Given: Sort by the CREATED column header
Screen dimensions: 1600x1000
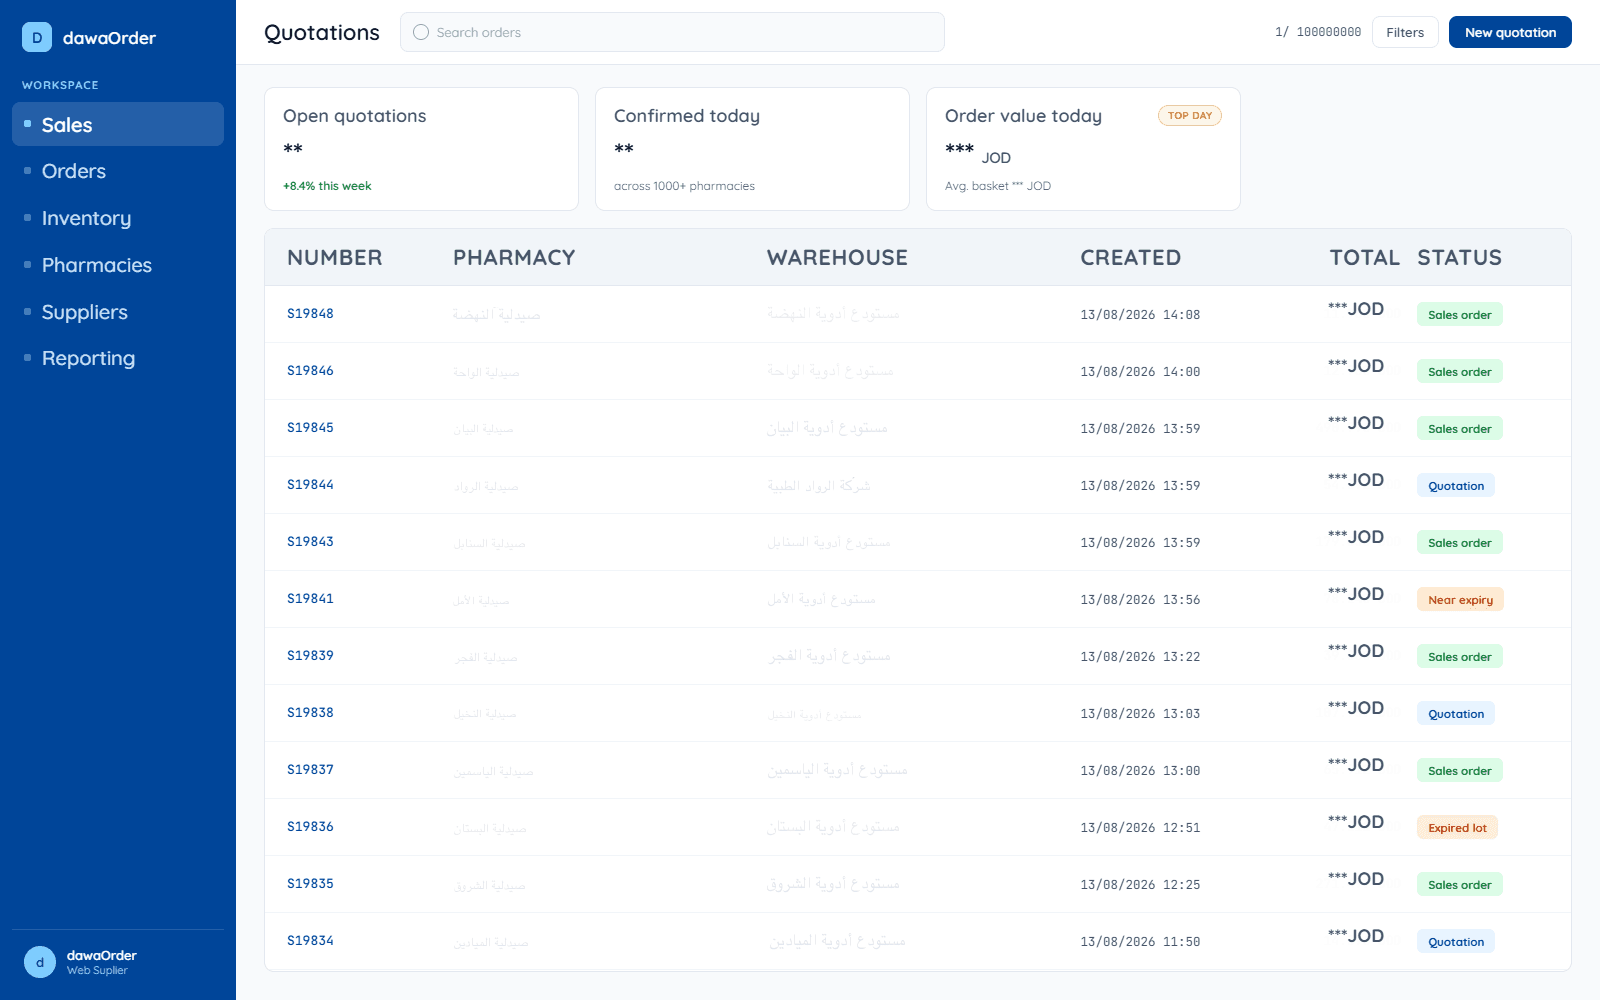Looking at the screenshot, I should click(x=1130, y=258).
